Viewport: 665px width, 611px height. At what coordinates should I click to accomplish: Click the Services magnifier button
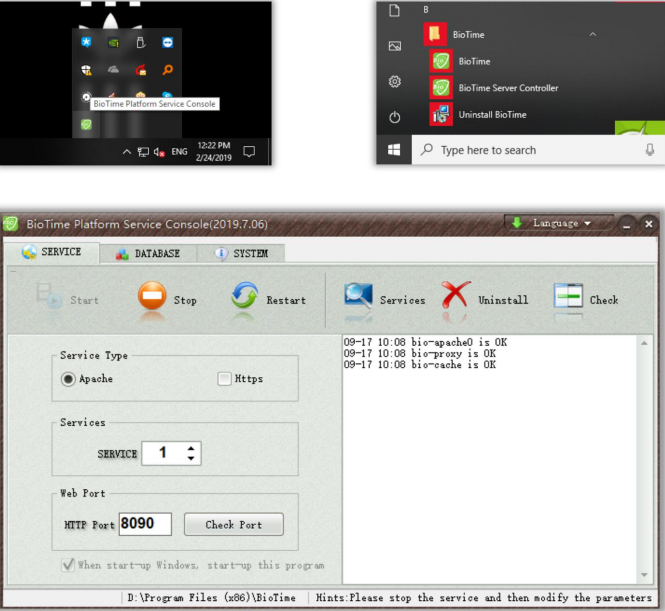384,299
